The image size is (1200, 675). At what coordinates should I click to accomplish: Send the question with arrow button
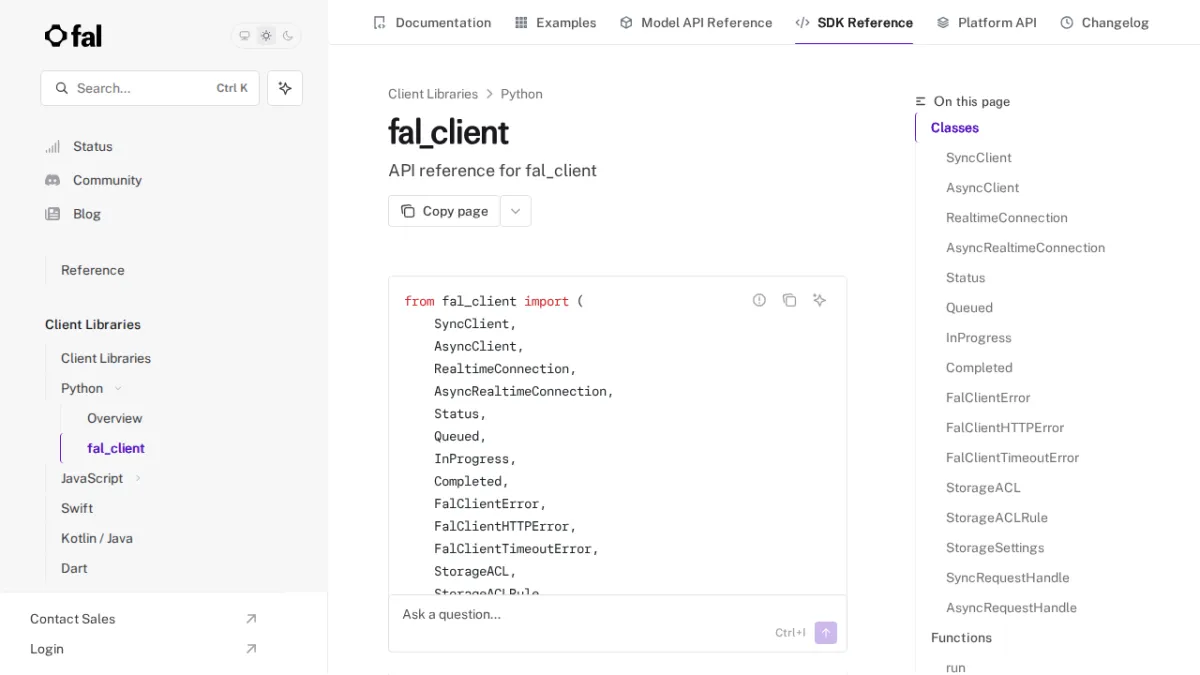pyautogui.click(x=826, y=632)
